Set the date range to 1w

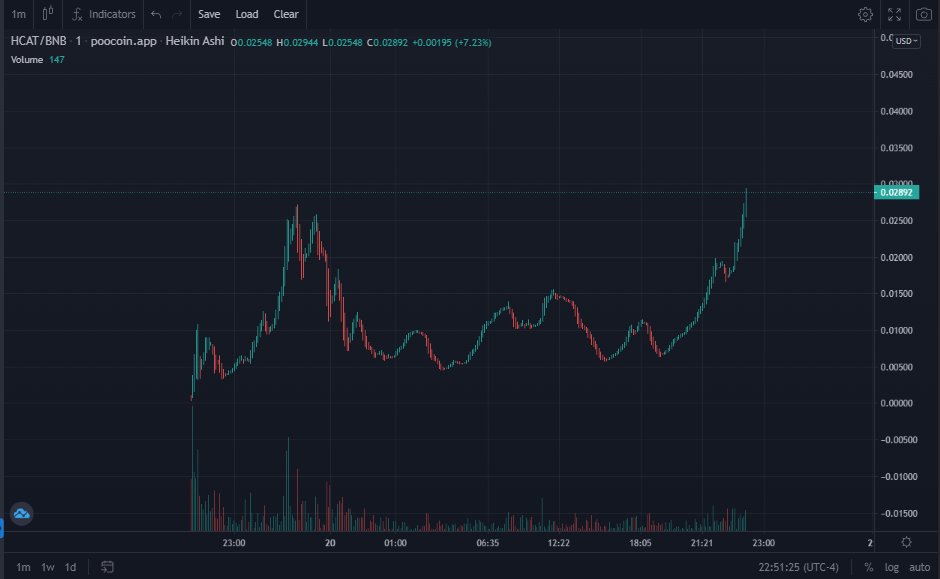[47, 567]
